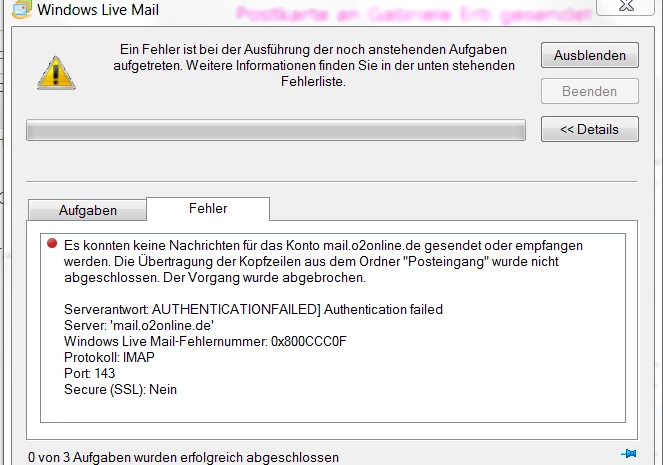The width and height of the screenshot is (663, 465).
Task: Click the header message about Fehlerliste
Action: [x=314, y=66]
